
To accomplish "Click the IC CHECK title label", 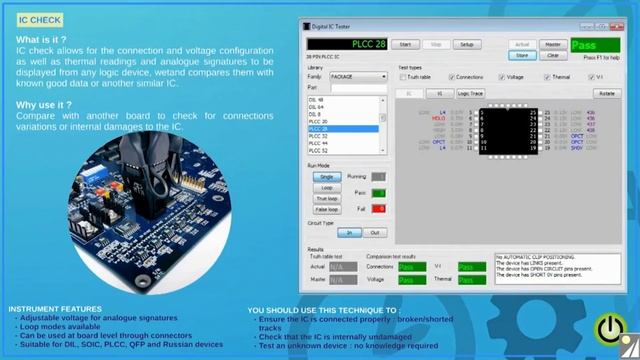I will 40,20.
